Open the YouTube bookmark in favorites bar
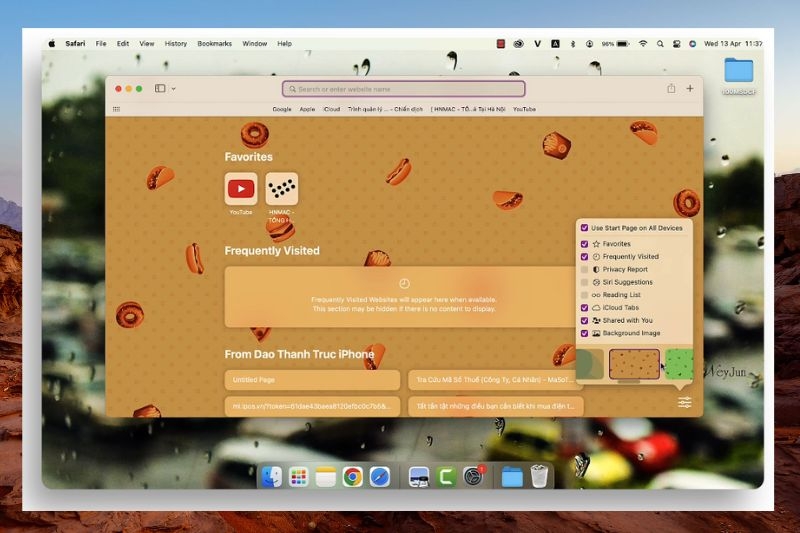The width and height of the screenshot is (800, 533). (x=524, y=109)
